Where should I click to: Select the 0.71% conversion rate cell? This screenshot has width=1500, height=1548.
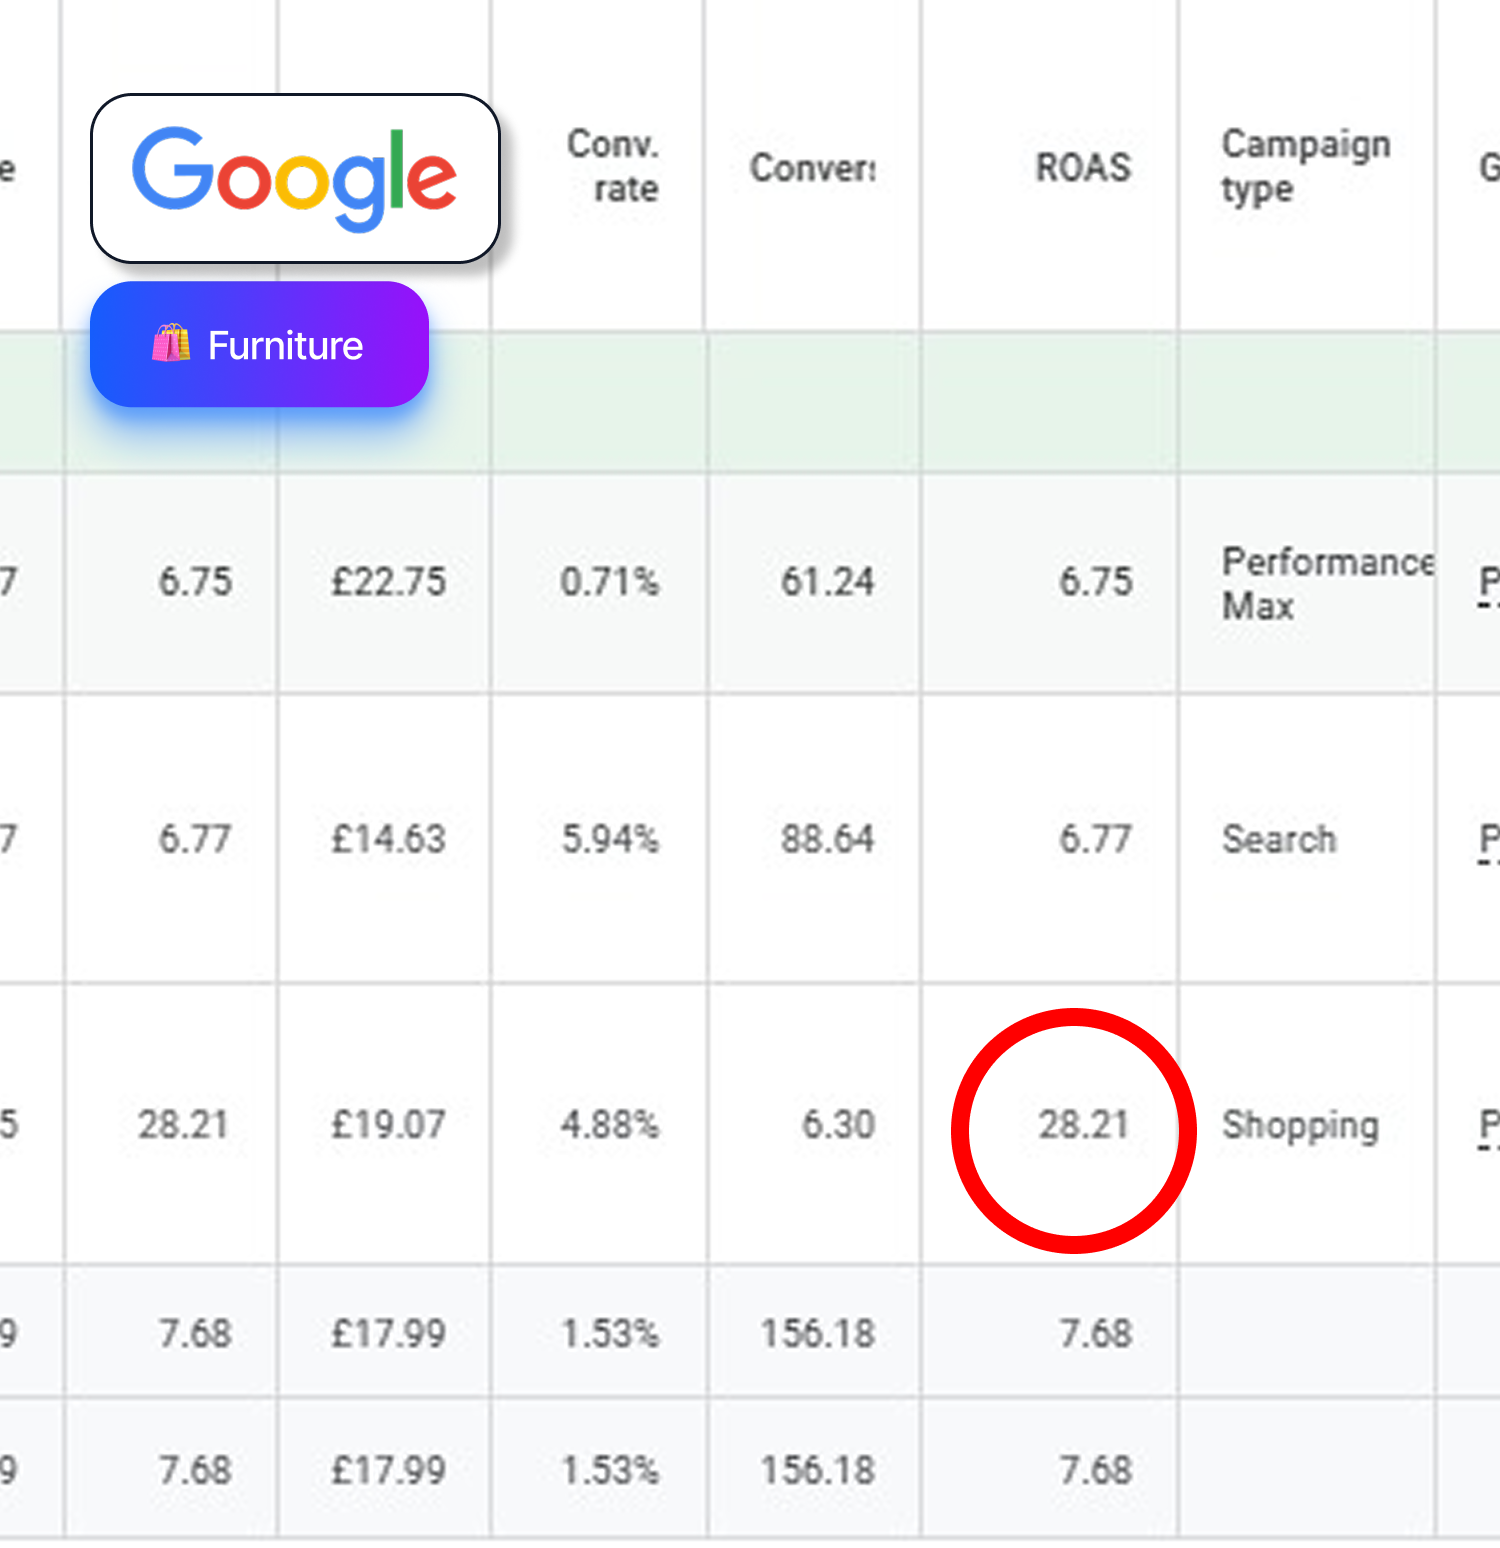click(x=609, y=581)
